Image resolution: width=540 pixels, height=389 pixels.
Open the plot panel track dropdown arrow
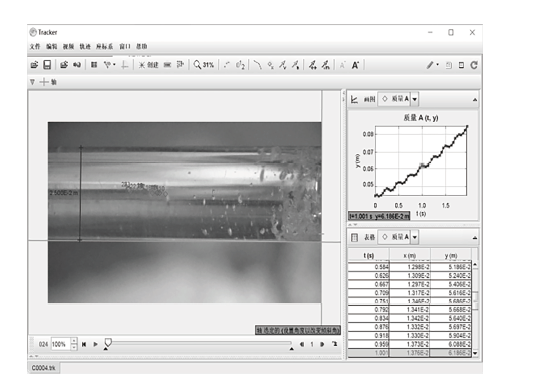(415, 99)
